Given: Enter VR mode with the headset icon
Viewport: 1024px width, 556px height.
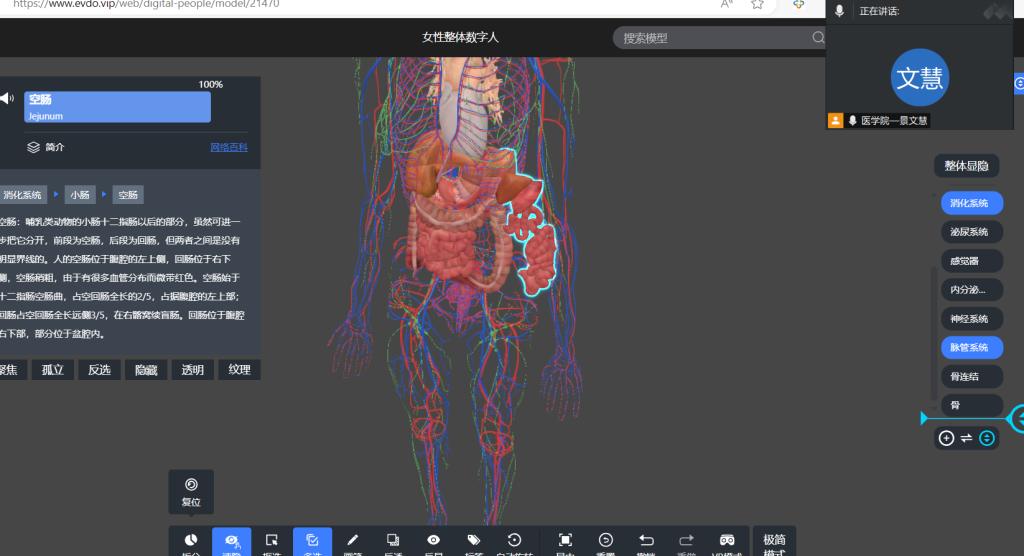Looking at the screenshot, I should [727, 539].
